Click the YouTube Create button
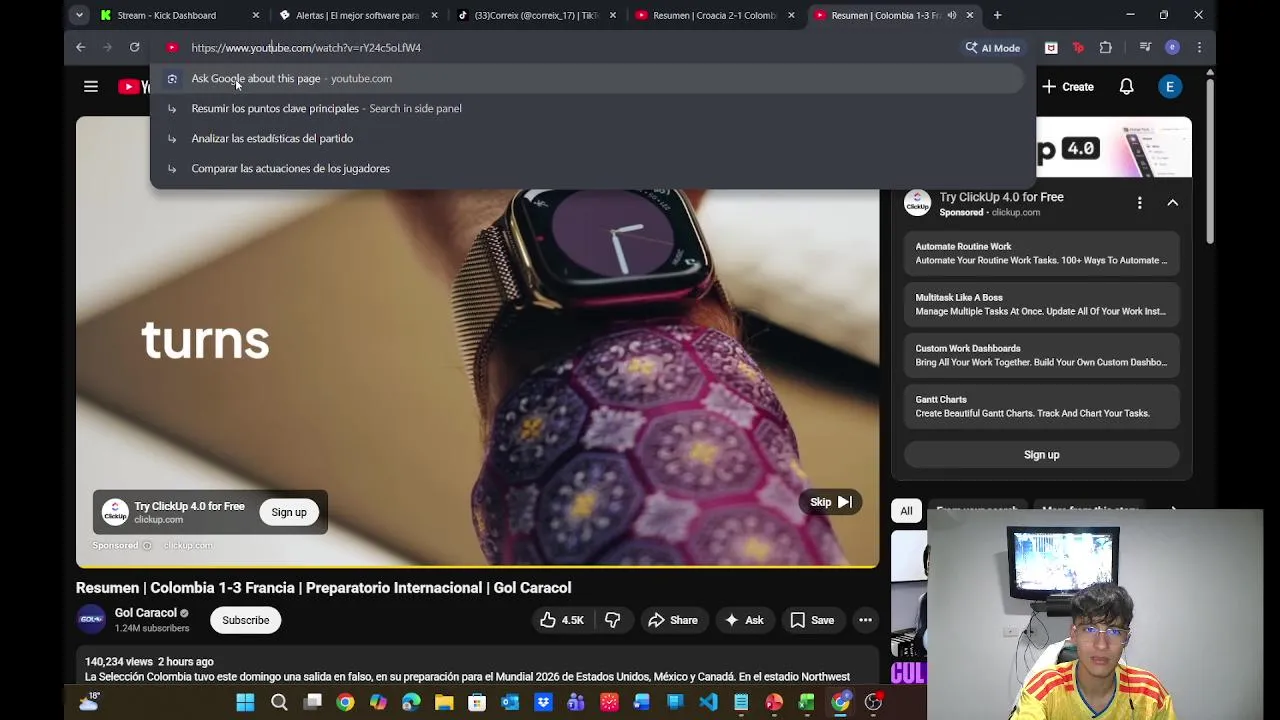The width and height of the screenshot is (1280, 720). (1067, 87)
